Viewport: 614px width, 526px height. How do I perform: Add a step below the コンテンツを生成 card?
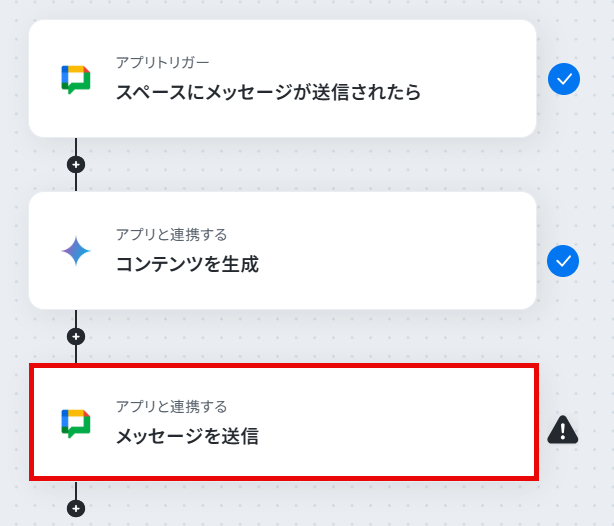76,336
